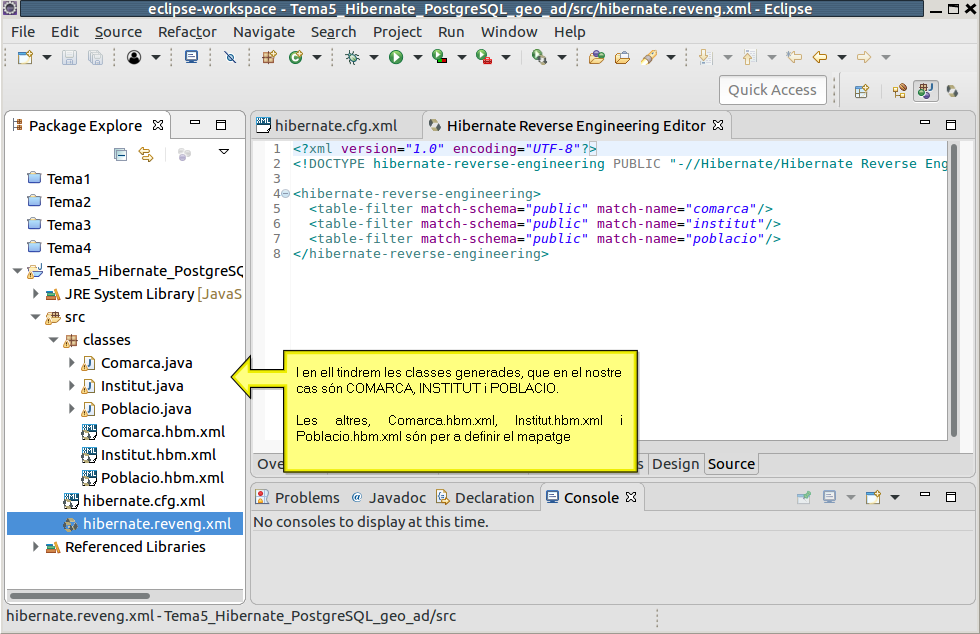The height and width of the screenshot is (634, 980).
Task: Collapse the hibernate-reverse-engineering fold marker
Action: coord(285,194)
